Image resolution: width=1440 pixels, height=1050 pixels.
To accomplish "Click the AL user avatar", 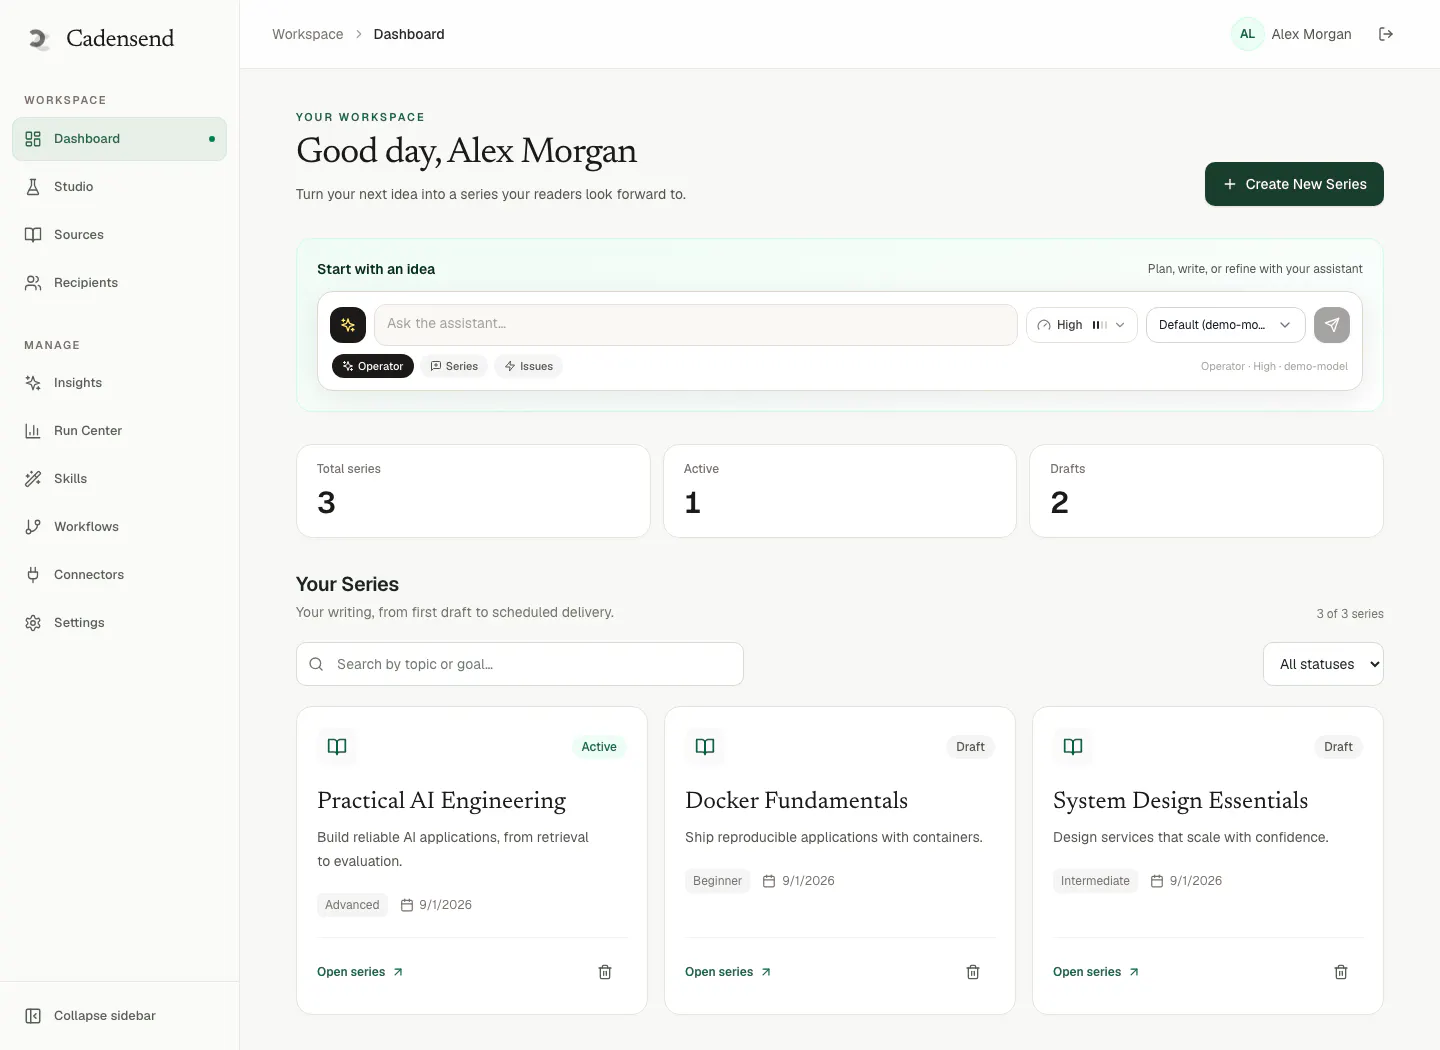I will coord(1247,34).
